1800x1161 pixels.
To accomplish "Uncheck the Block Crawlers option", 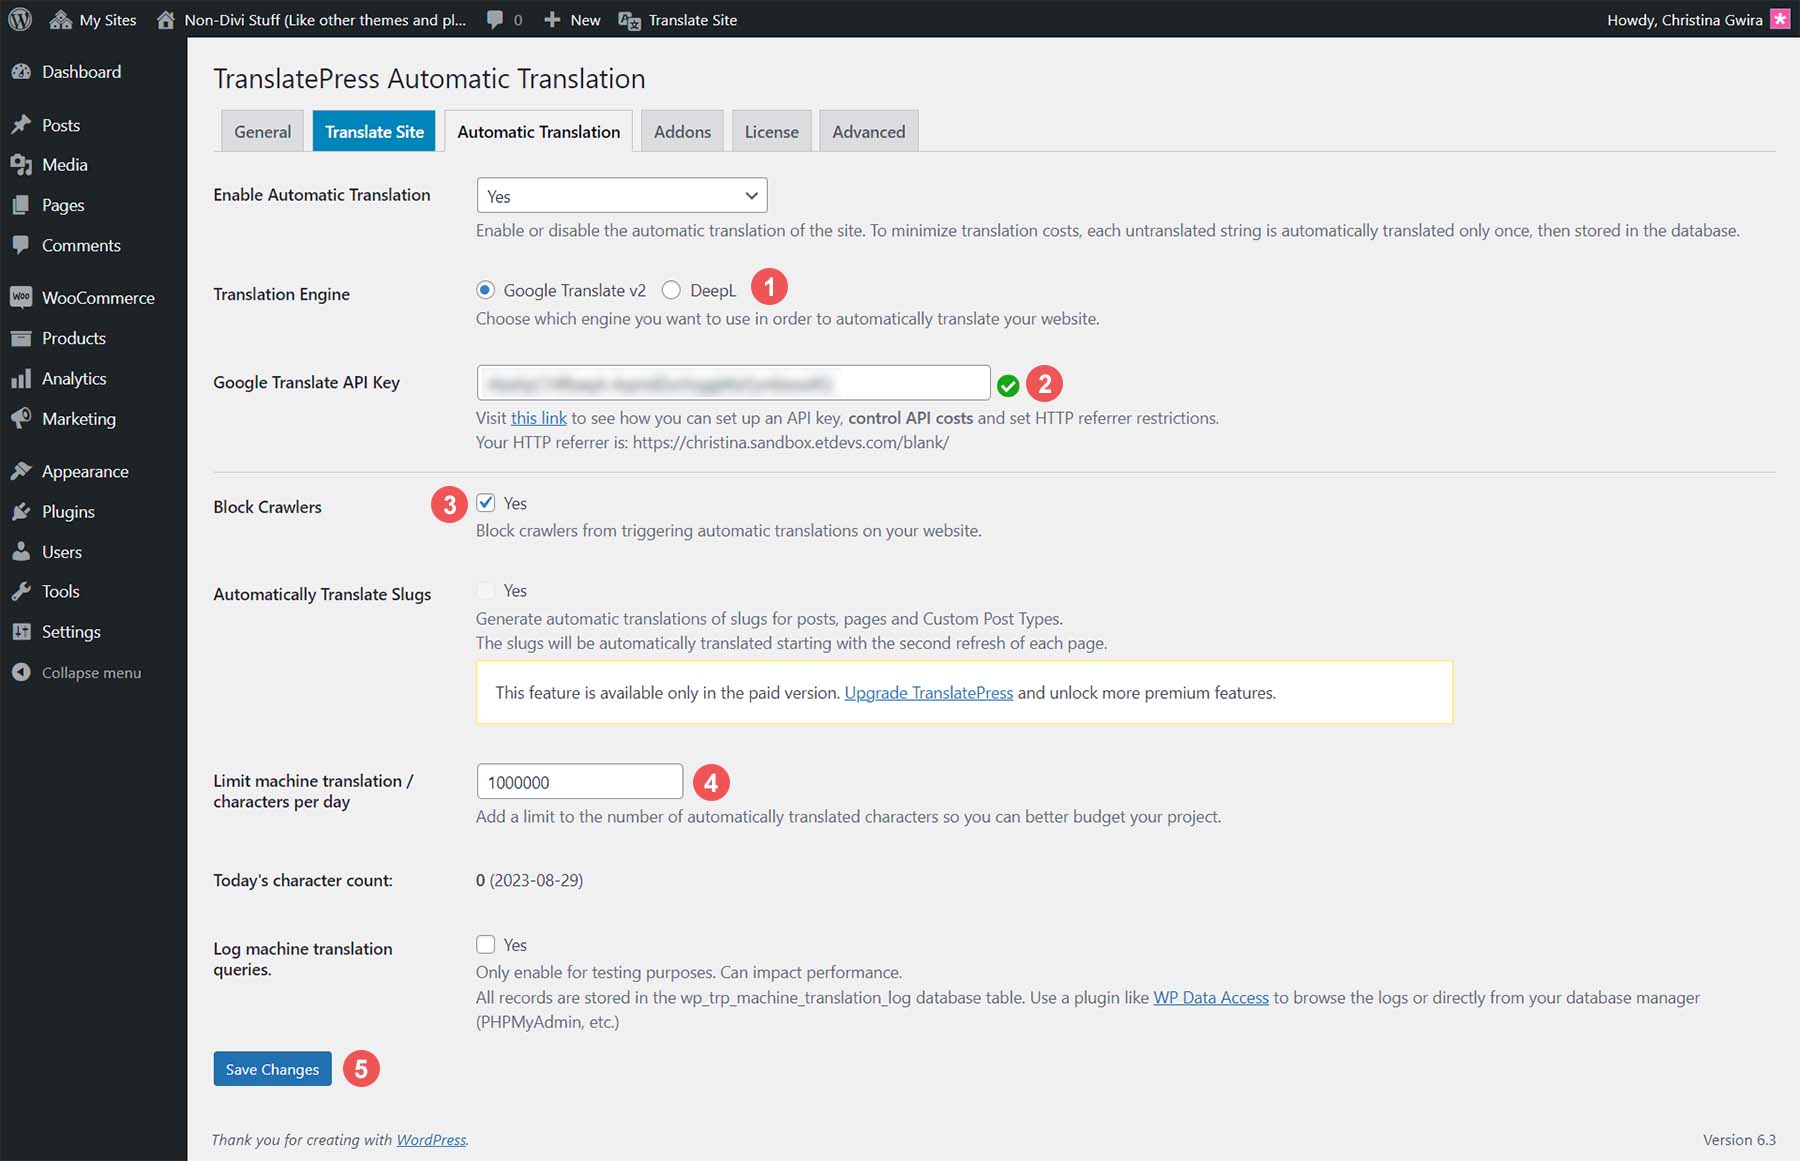I will (486, 503).
